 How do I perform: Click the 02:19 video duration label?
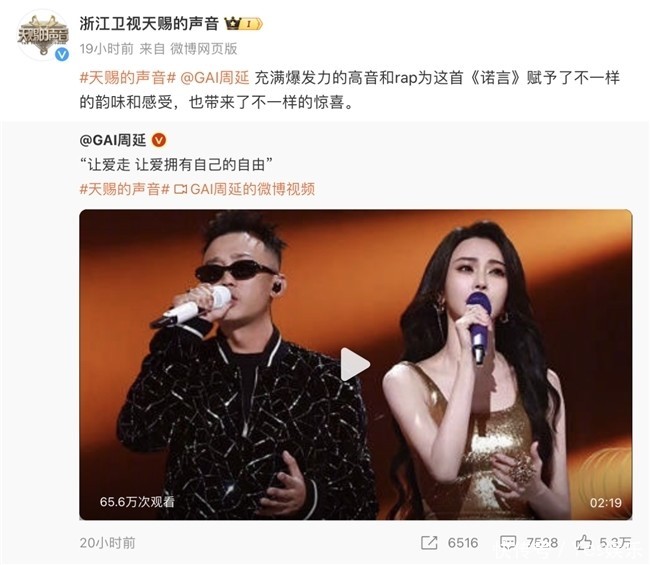pos(606,503)
